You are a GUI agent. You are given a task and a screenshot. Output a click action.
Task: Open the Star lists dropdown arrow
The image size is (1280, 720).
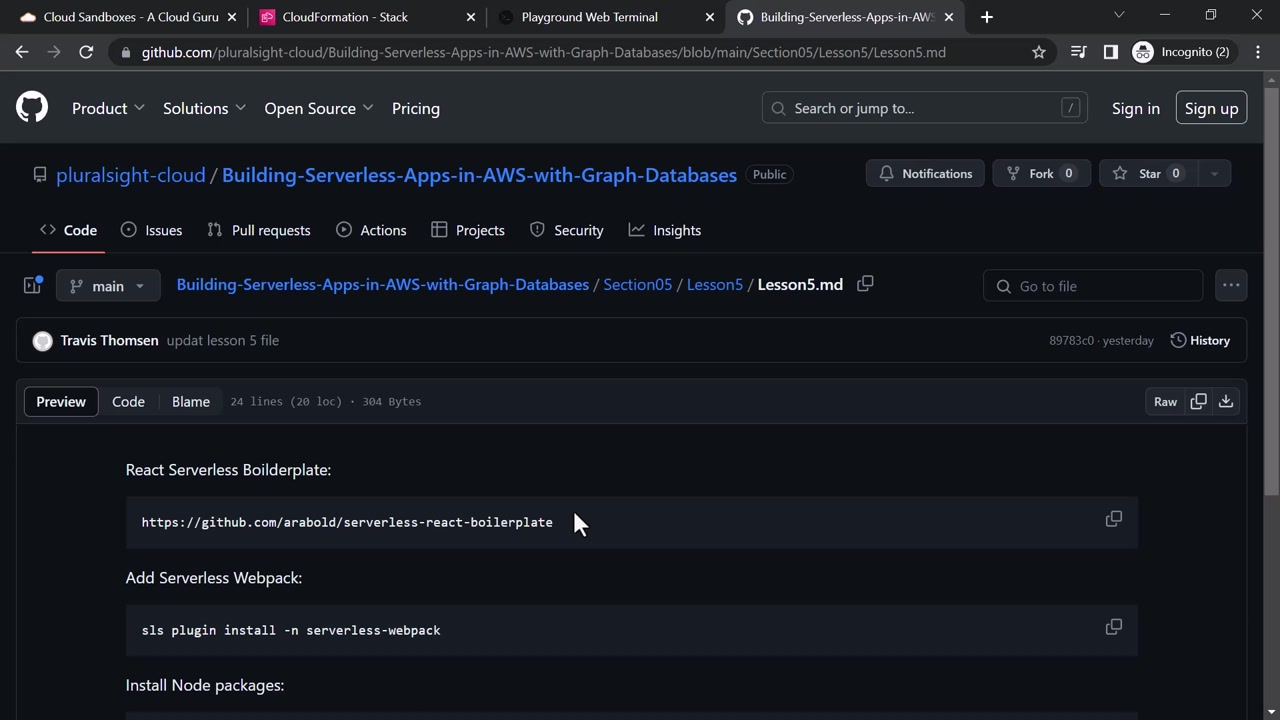coord(1214,174)
